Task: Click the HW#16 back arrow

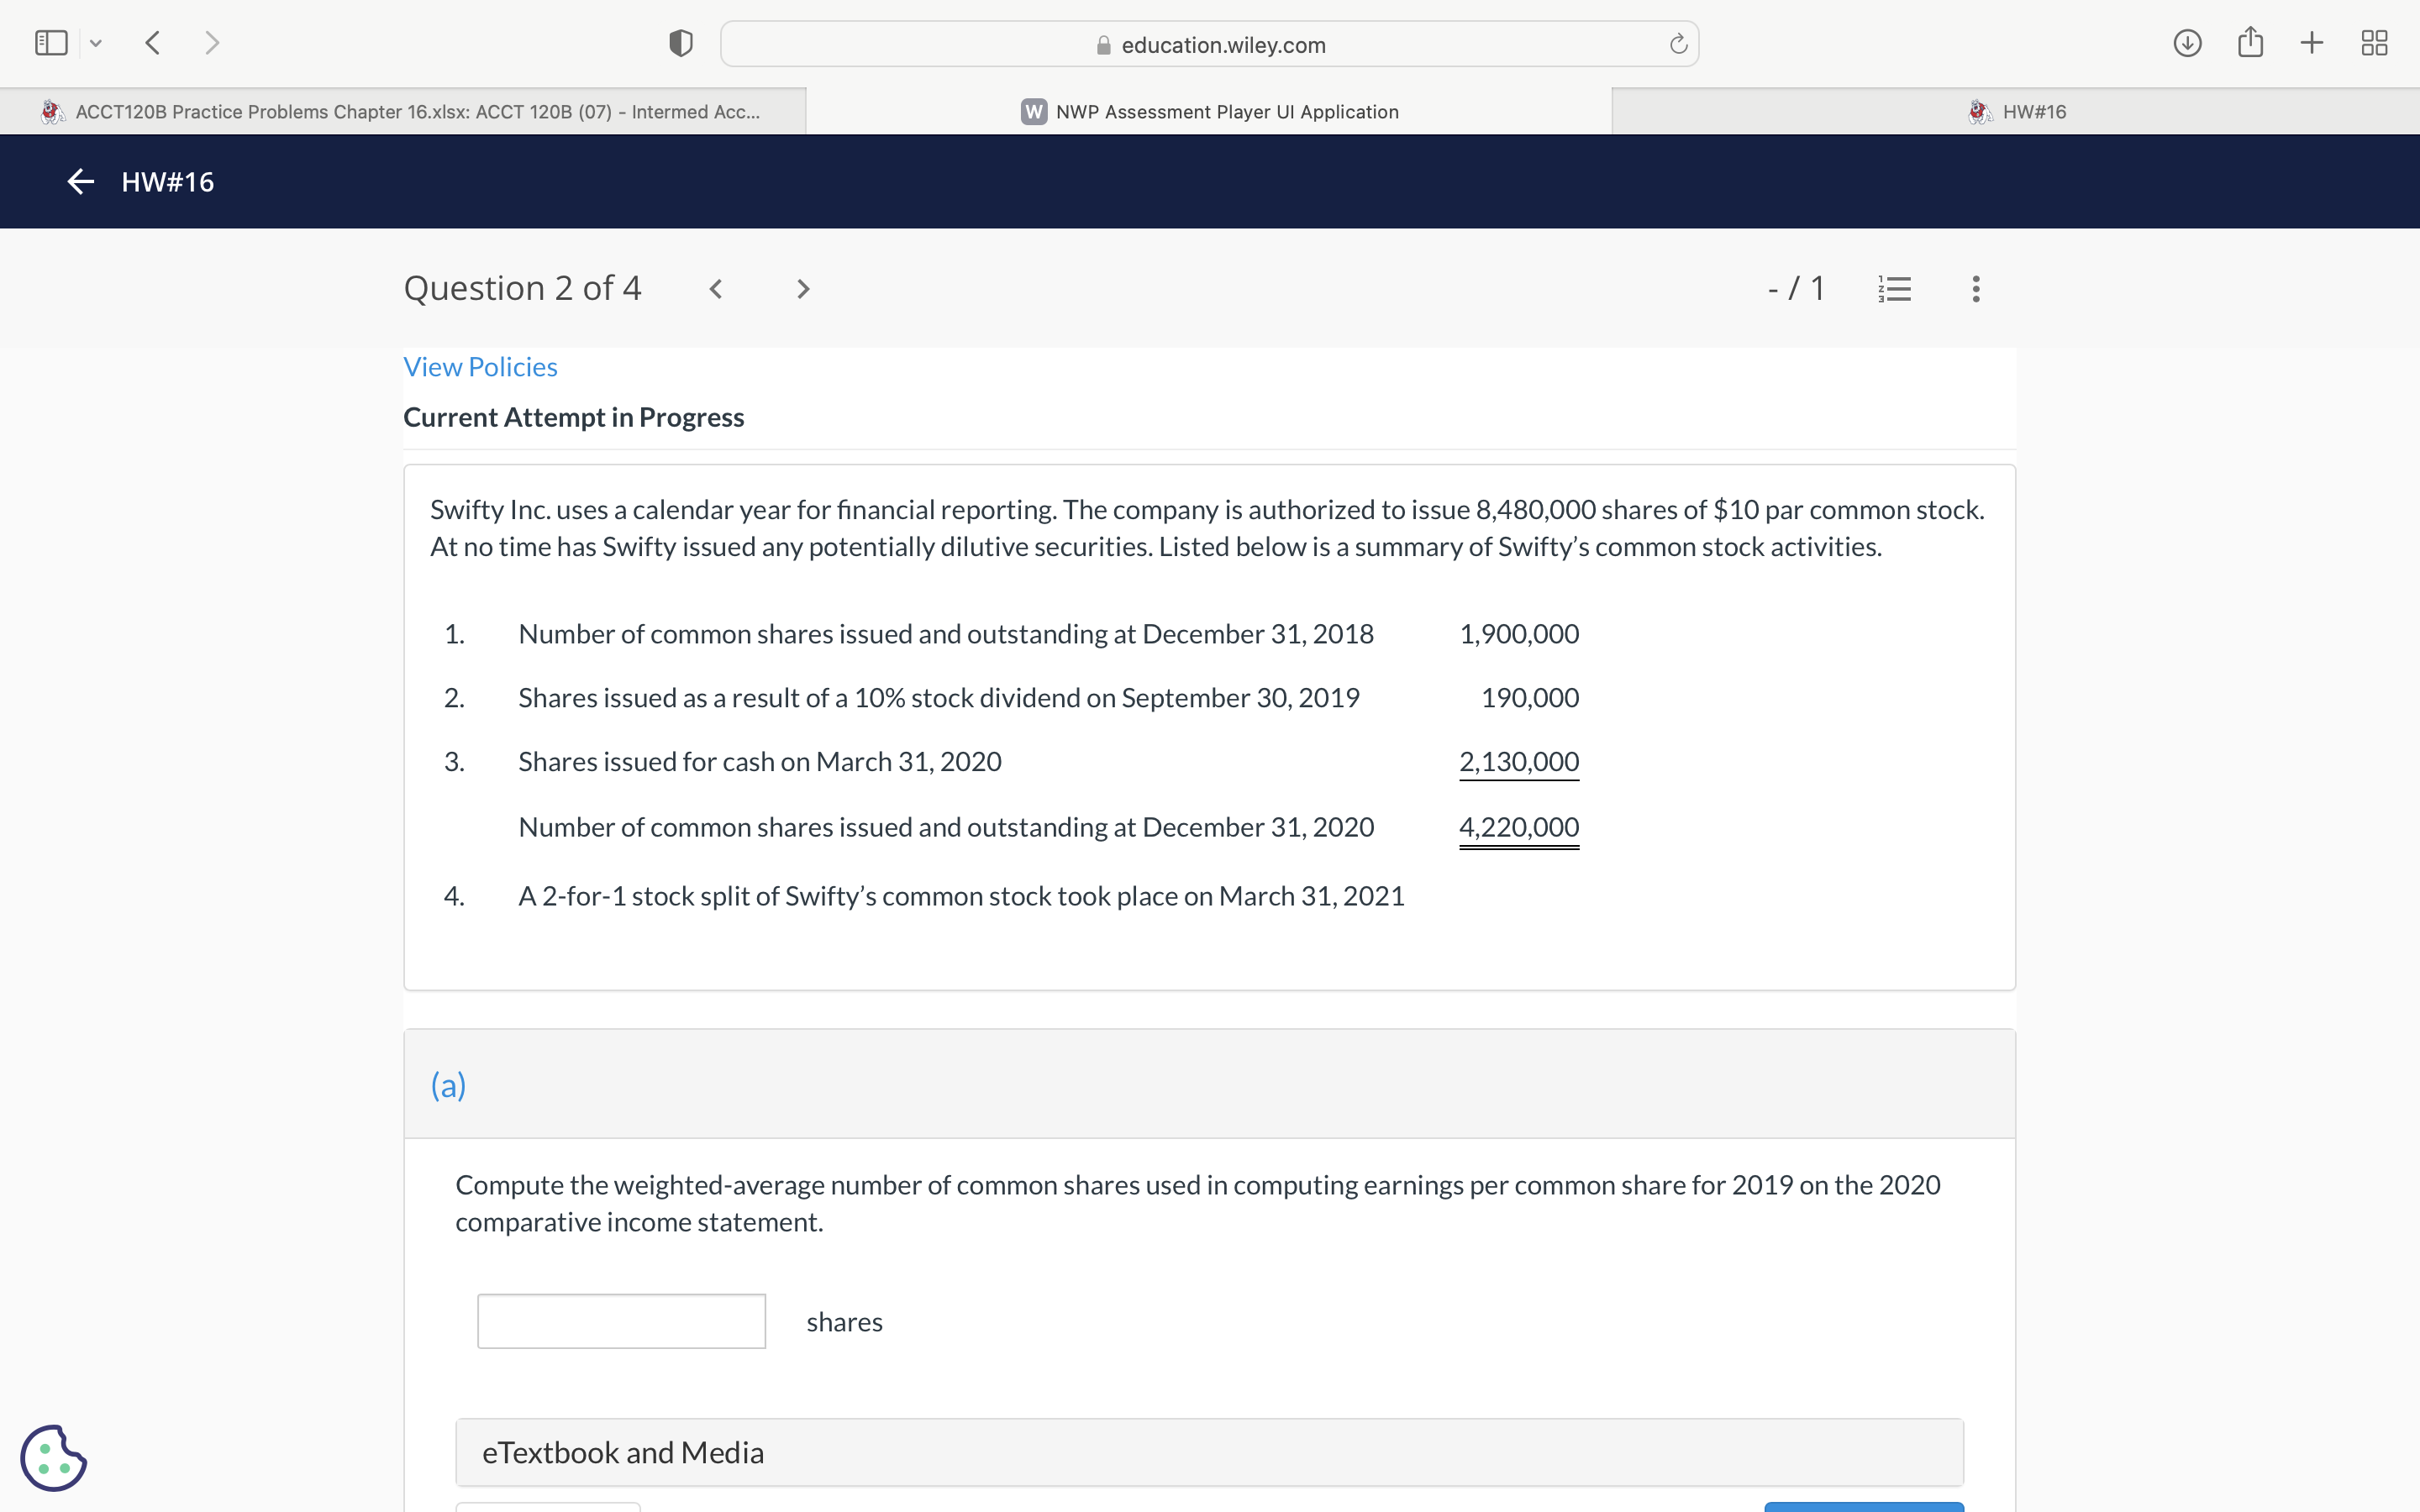Action: tap(80, 181)
